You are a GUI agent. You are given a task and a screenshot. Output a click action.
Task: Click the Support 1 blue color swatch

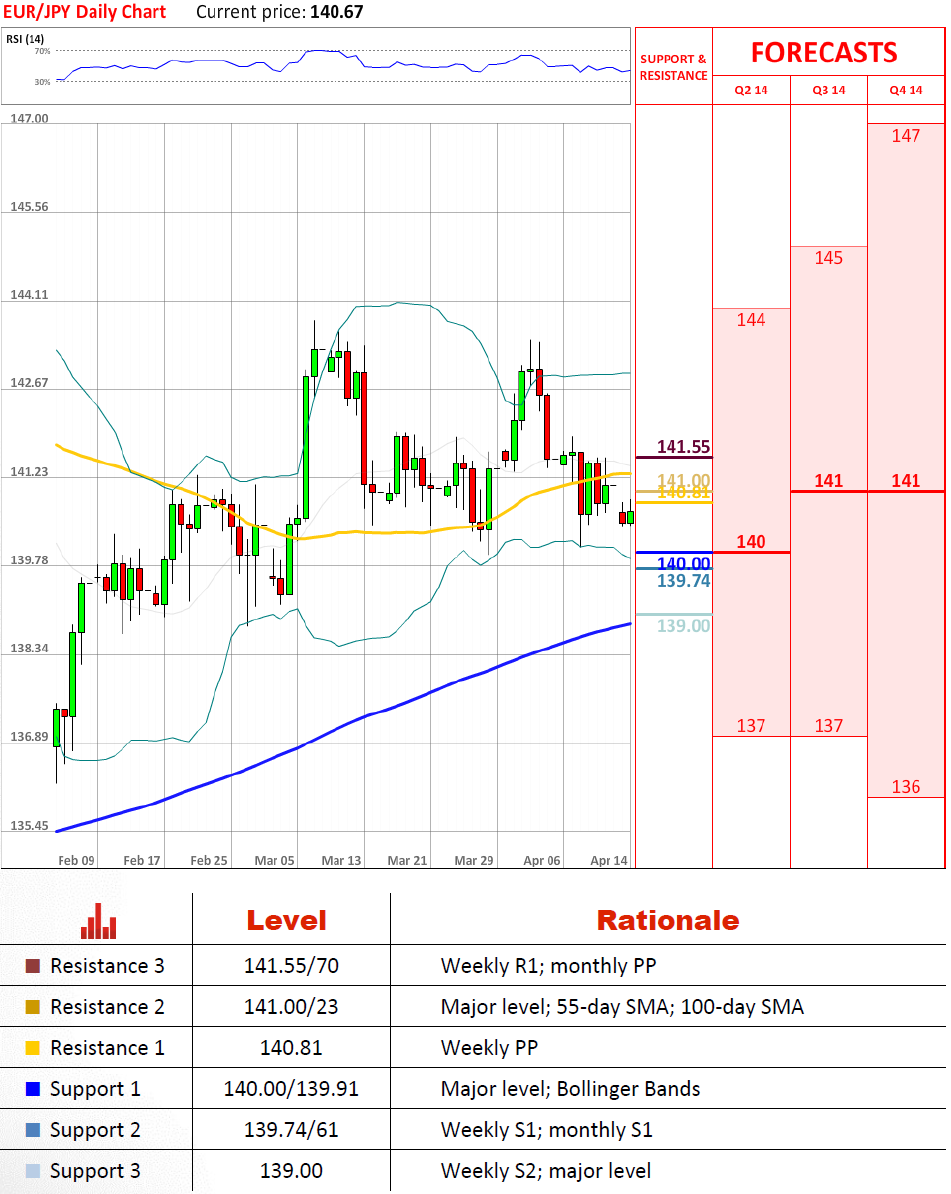coord(33,1089)
